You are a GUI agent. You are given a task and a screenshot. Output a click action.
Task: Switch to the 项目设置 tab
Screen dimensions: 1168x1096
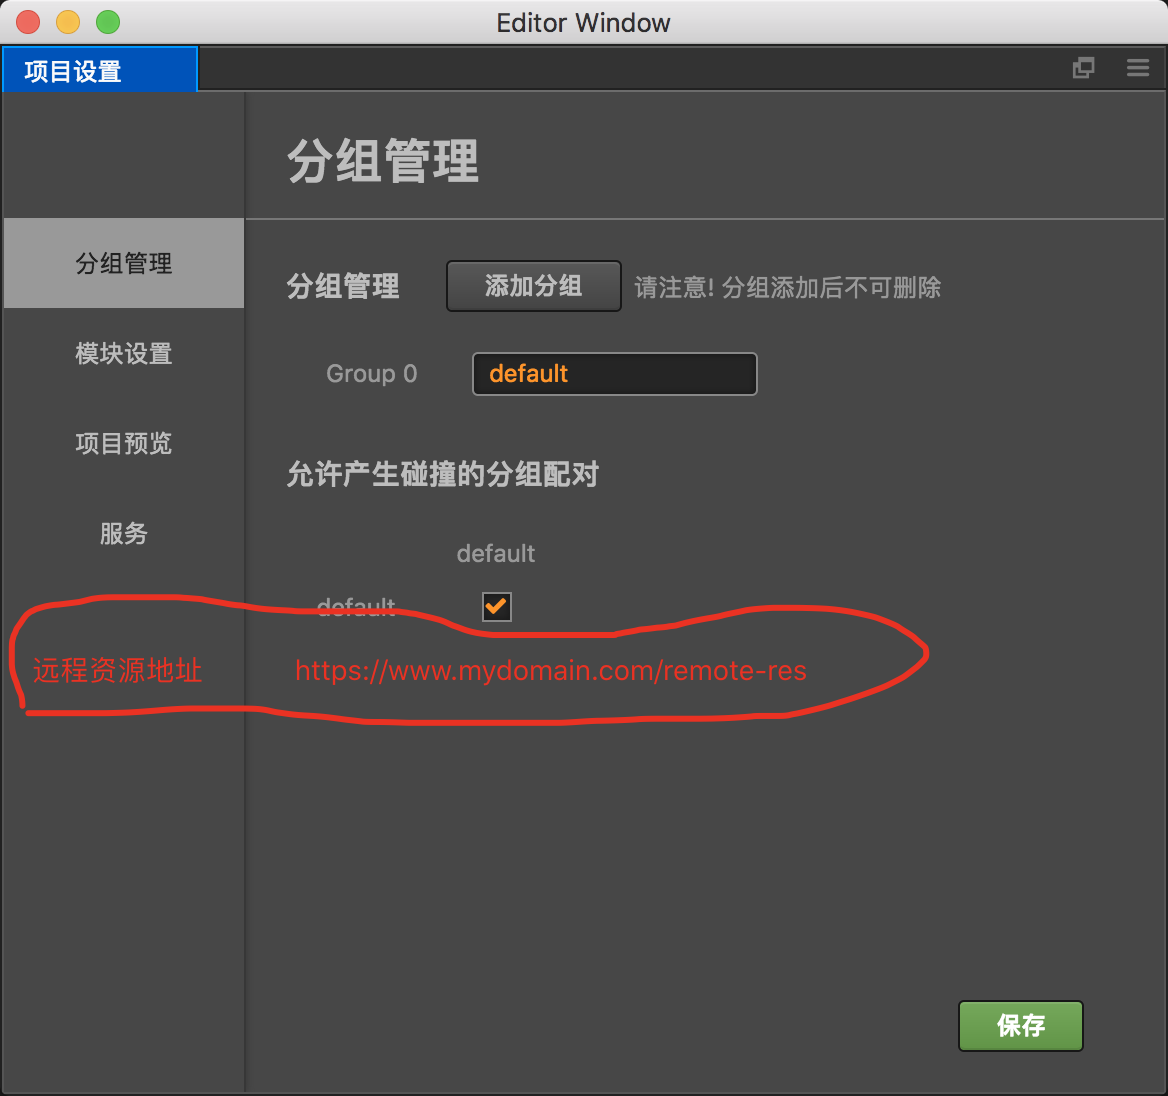(100, 70)
